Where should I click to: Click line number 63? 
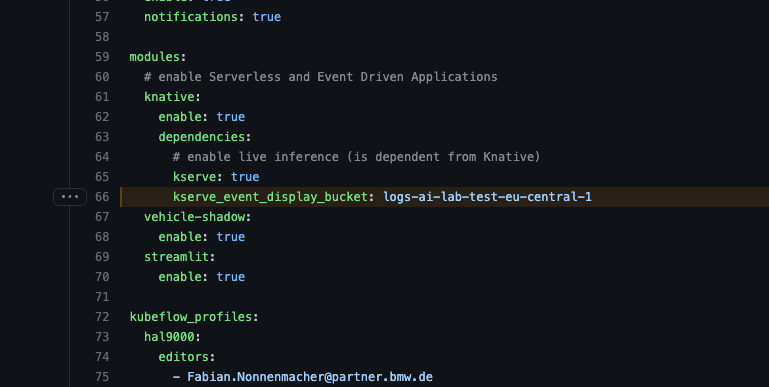point(102,137)
